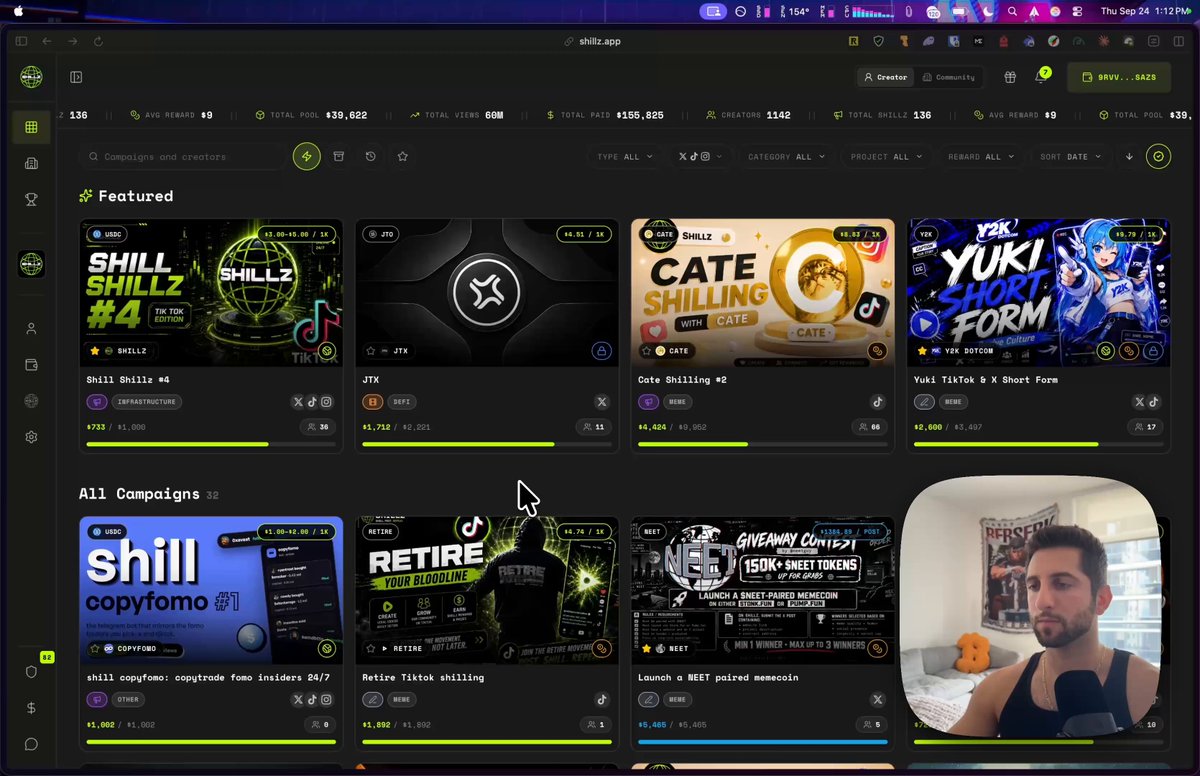Open the wallet icon in the sidebar
This screenshot has width=1200, height=776.
pyautogui.click(x=31, y=365)
